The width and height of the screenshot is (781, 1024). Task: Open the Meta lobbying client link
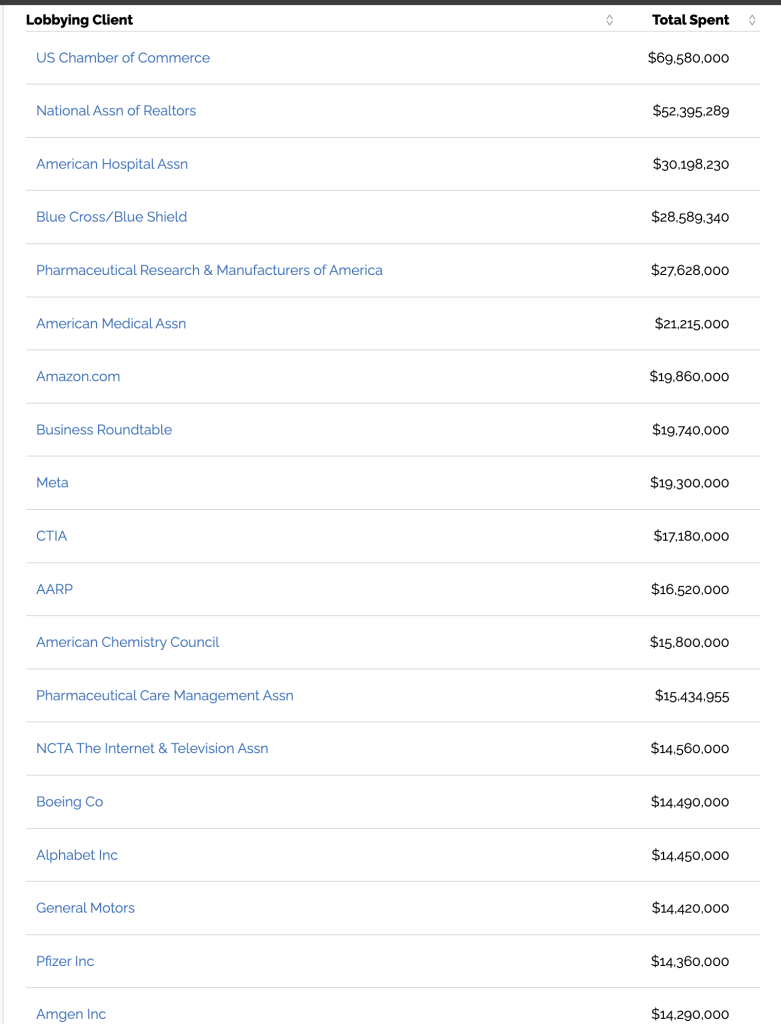click(52, 483)
